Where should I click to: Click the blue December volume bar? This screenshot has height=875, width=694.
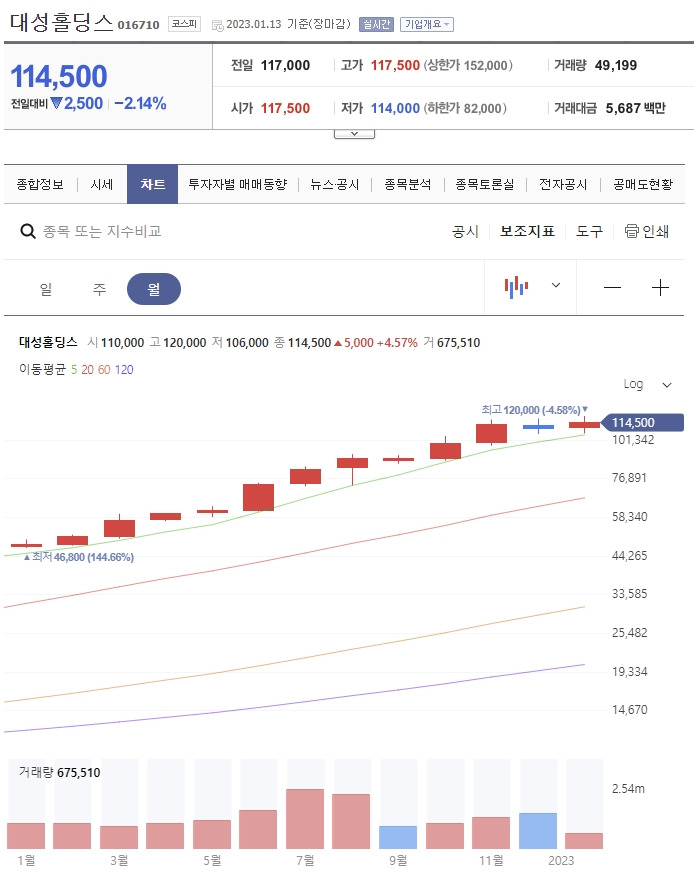click(x=538, y=831)
